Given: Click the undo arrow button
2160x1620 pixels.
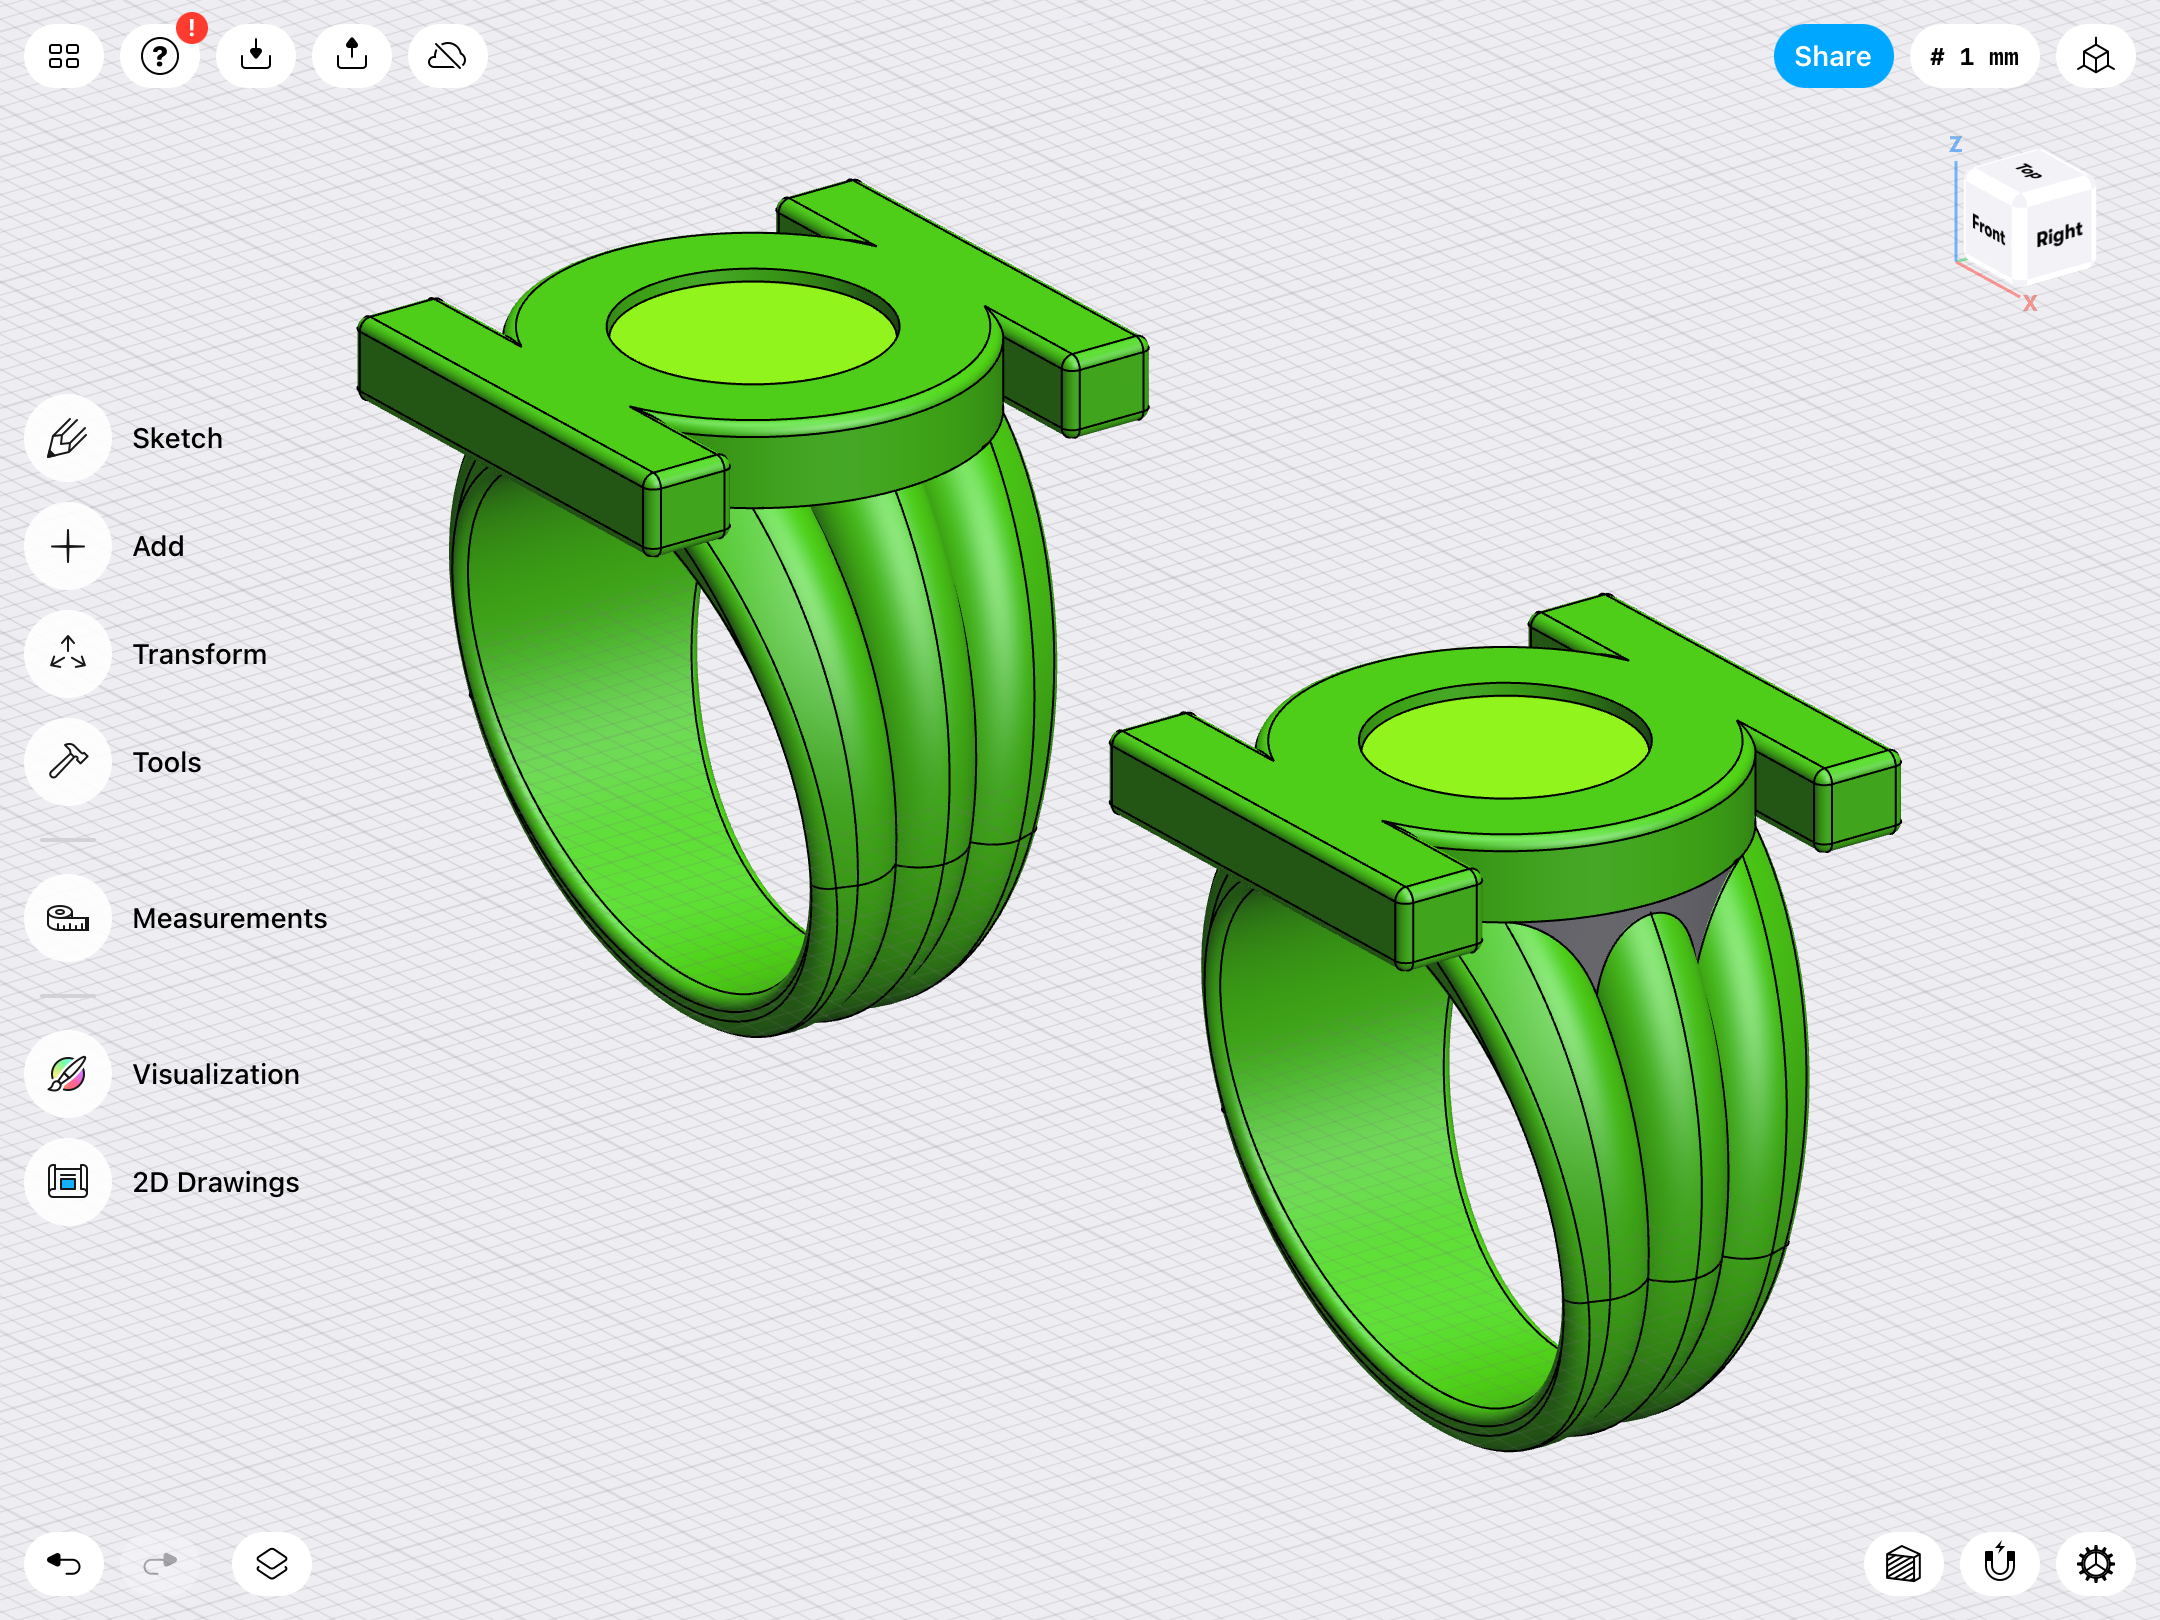Looking at the screenshot, I should point(64,1564).
